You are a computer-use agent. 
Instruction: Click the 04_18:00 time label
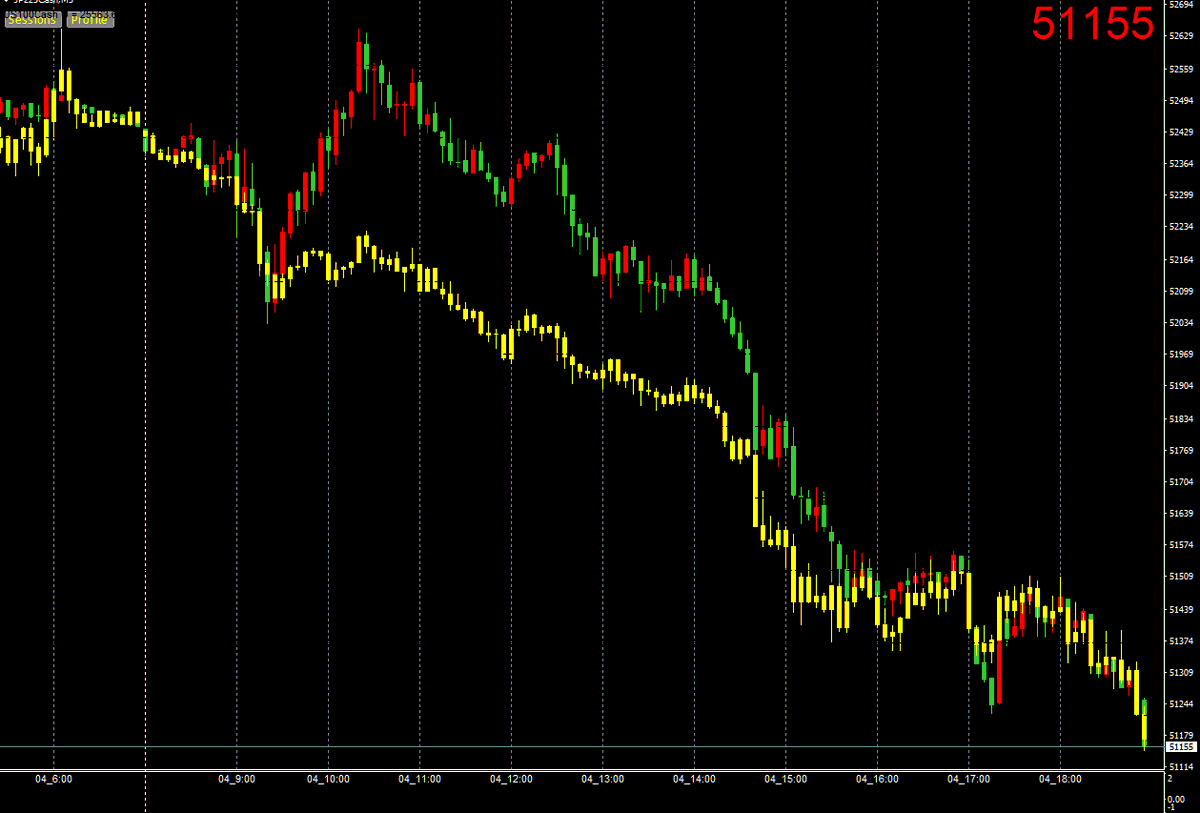(x=1060, y=778)
